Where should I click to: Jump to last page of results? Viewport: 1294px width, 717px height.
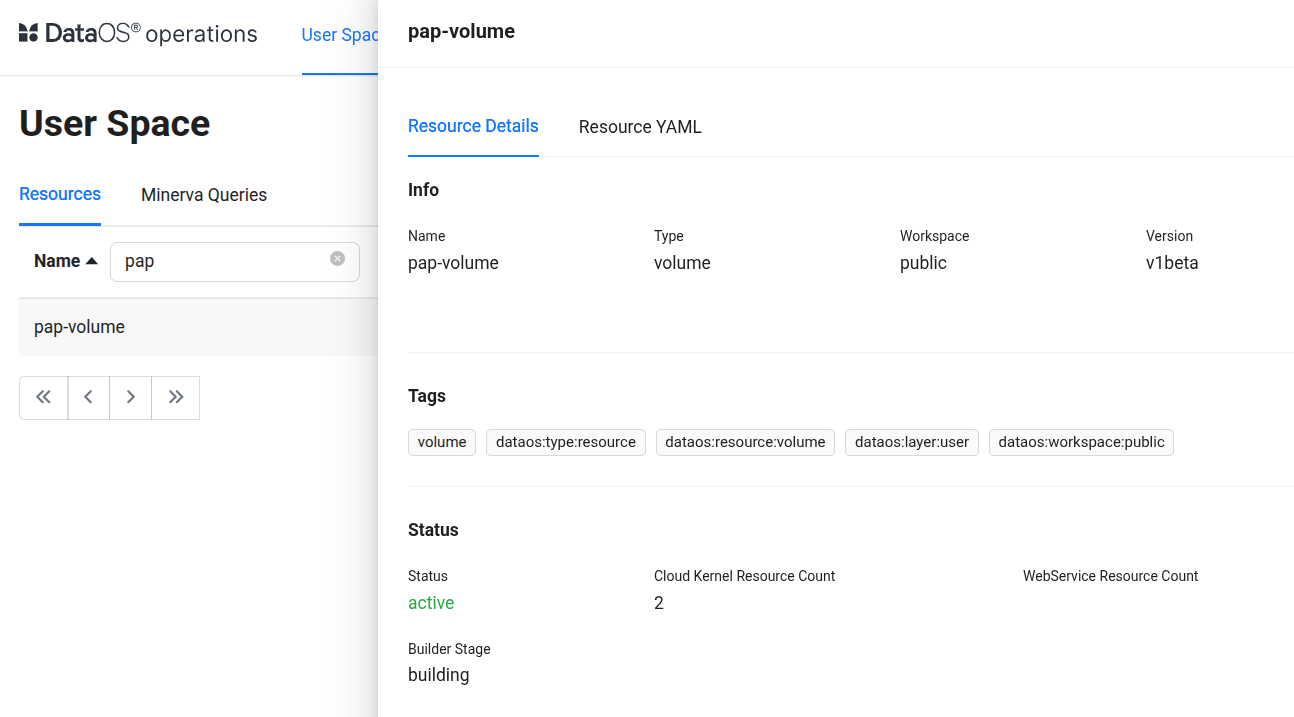176,397
